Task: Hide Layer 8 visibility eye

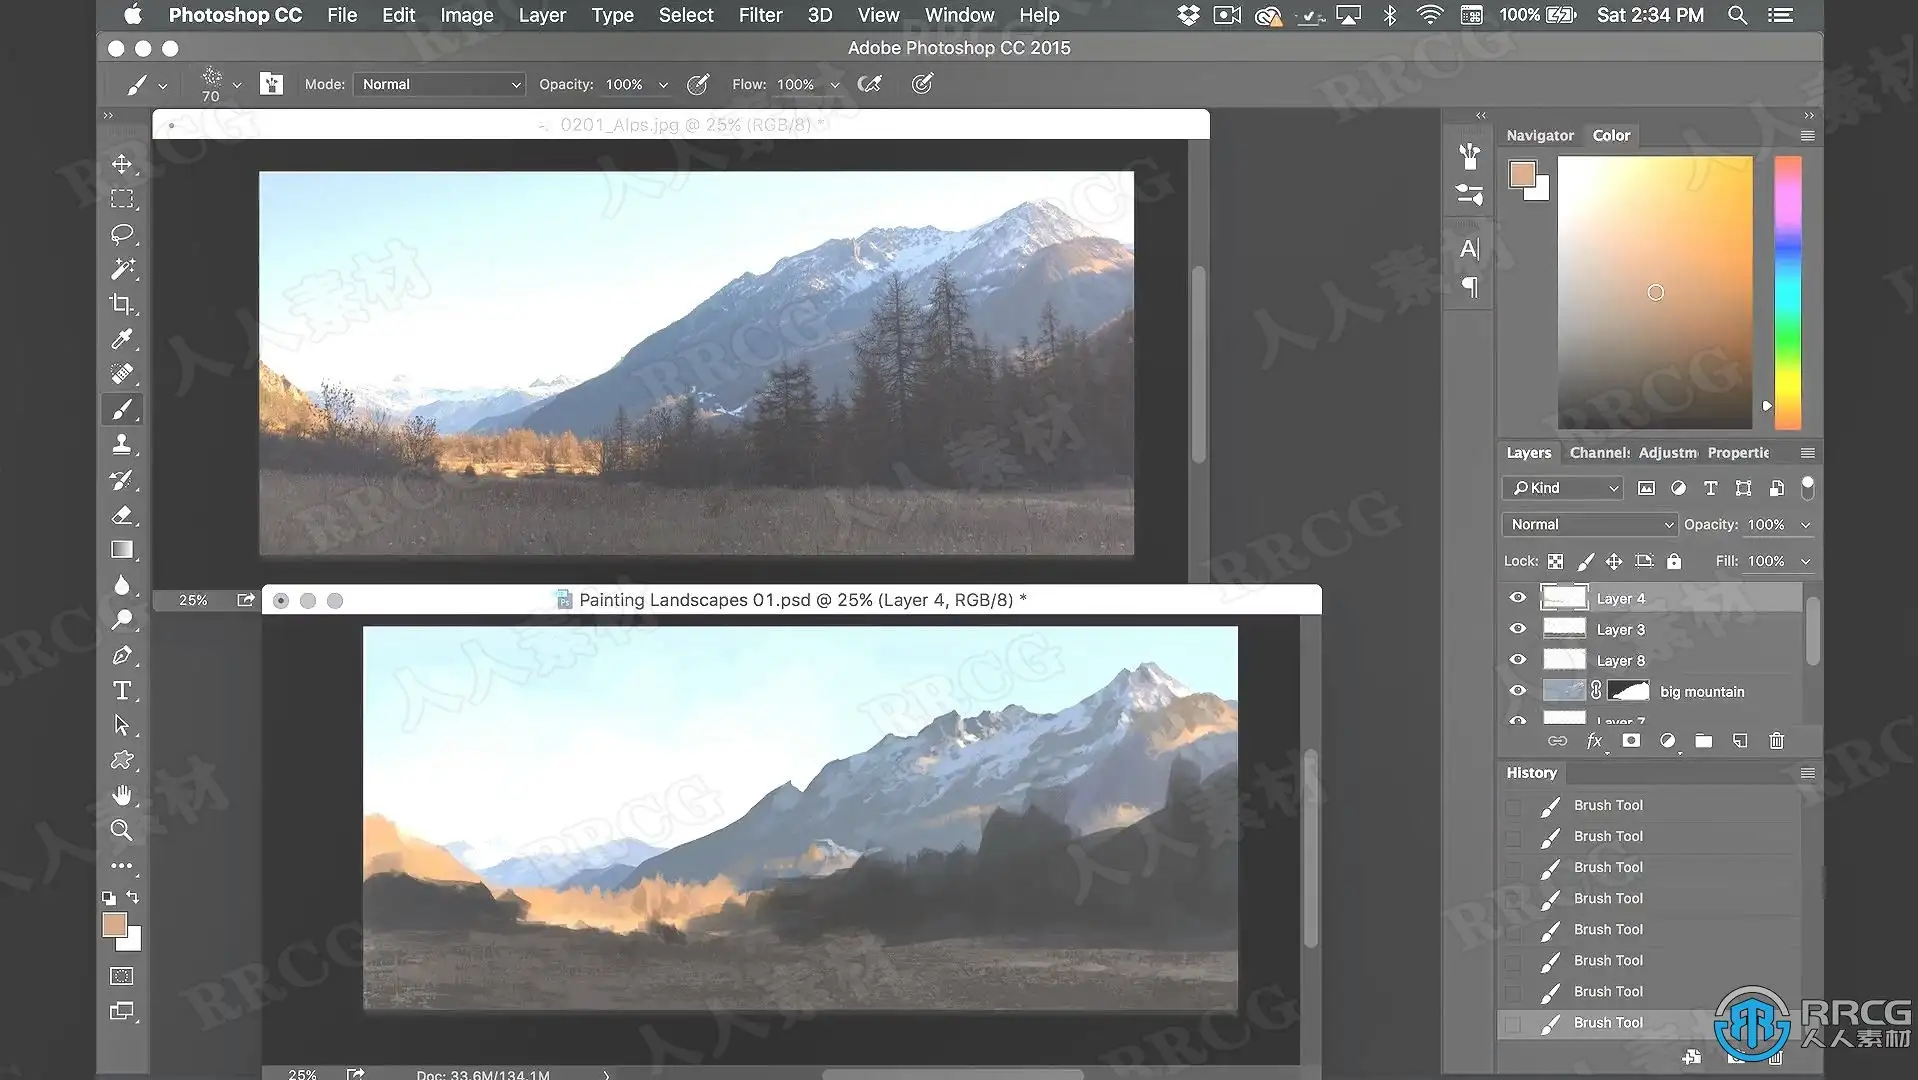Action: (x=1517, y=660)
